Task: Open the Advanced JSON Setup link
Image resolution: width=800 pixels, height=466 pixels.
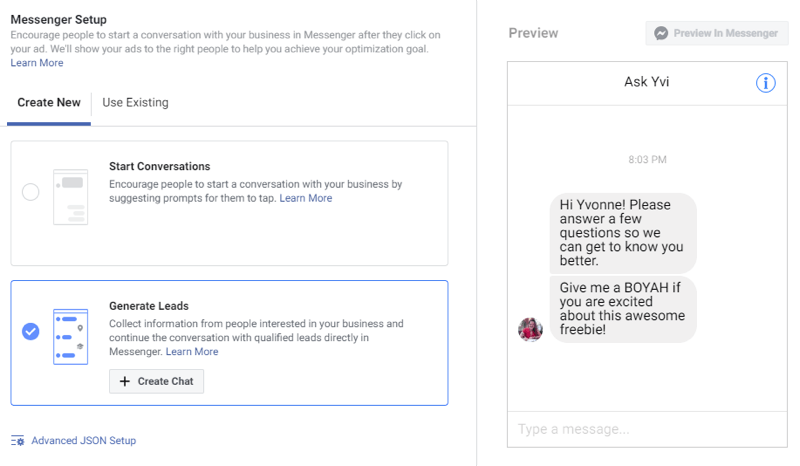Action: (x=84, y=440)
